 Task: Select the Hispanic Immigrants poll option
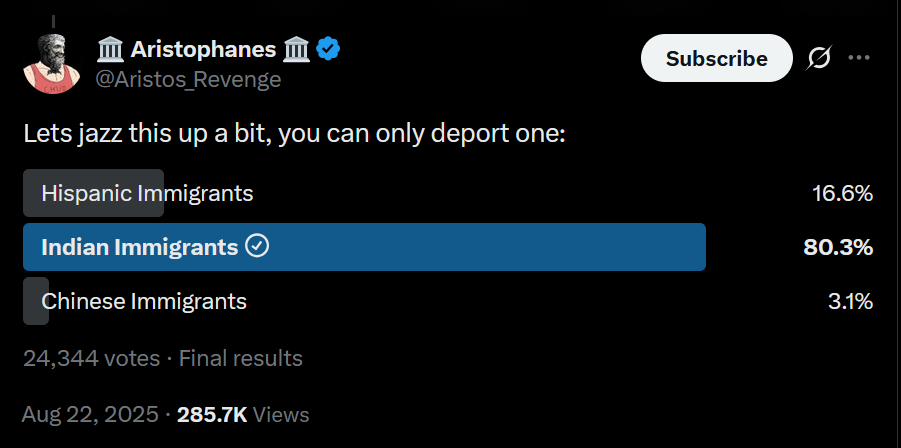point(147,193)
